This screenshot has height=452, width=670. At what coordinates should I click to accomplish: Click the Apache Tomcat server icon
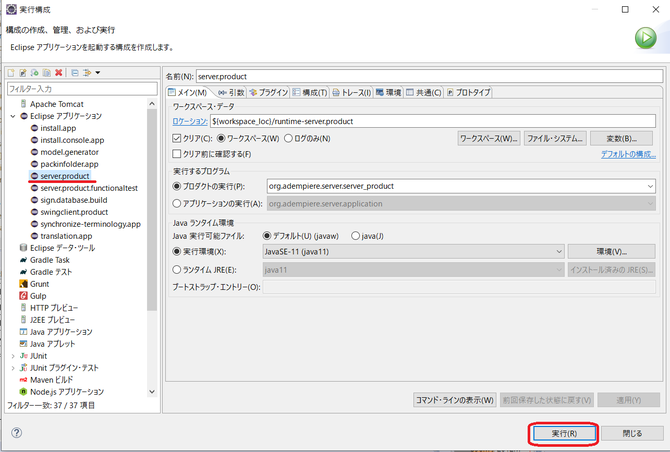tap(24, 104)
